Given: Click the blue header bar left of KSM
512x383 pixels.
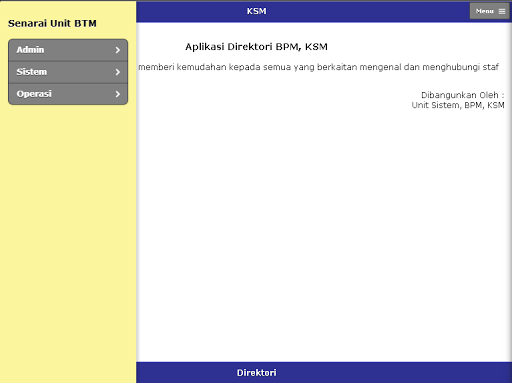Looking at the screenshot, I should tap(190, 11).
